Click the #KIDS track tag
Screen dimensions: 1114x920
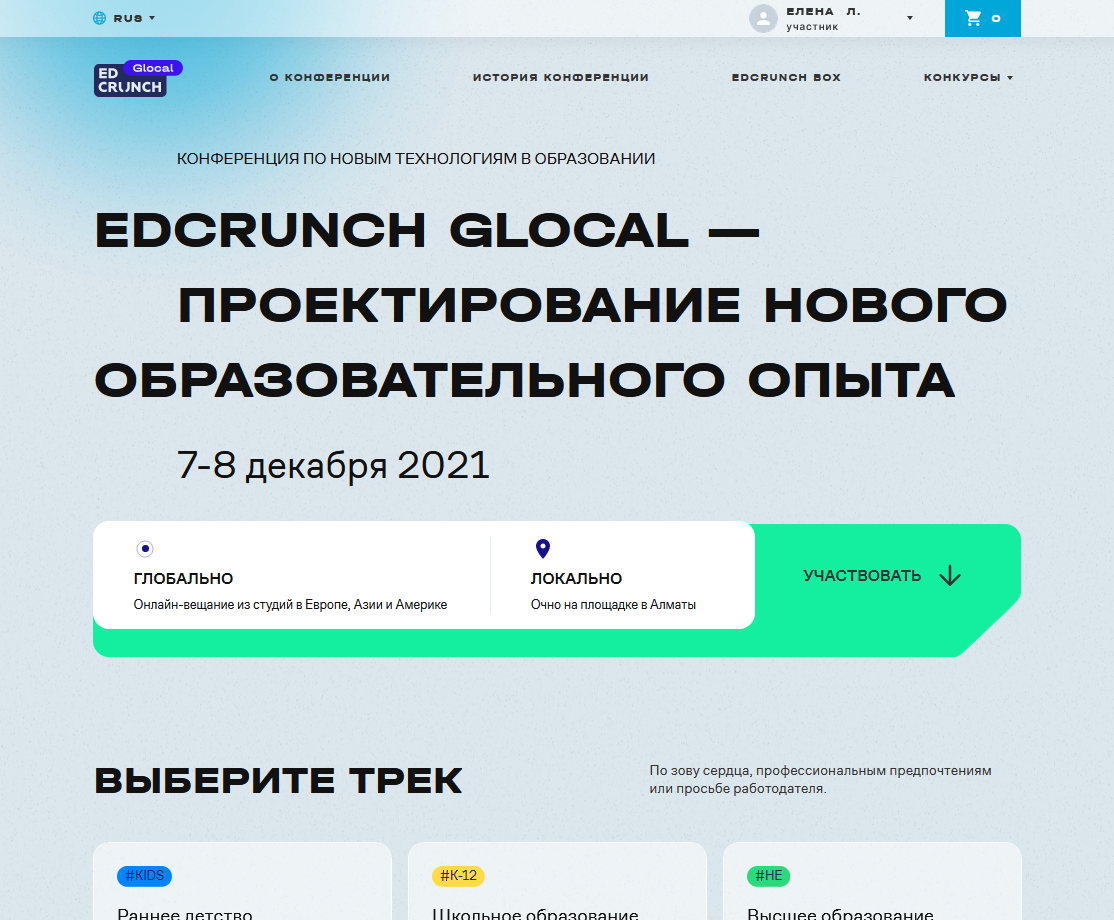coord(144,876)
